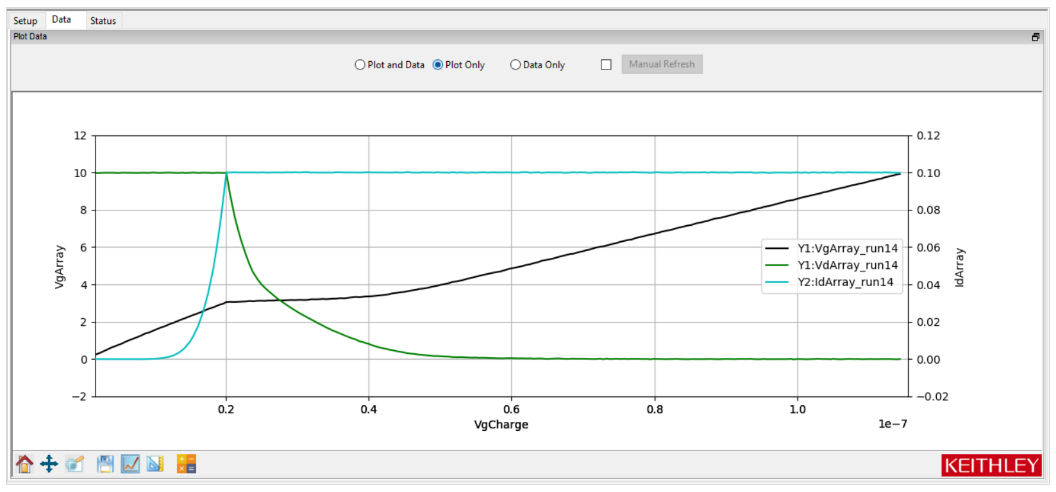The width and height of the screenshot is (1056, 492).
Task: Tick the checkbox beside Manual Refresh
Action: tap(606, 65)
